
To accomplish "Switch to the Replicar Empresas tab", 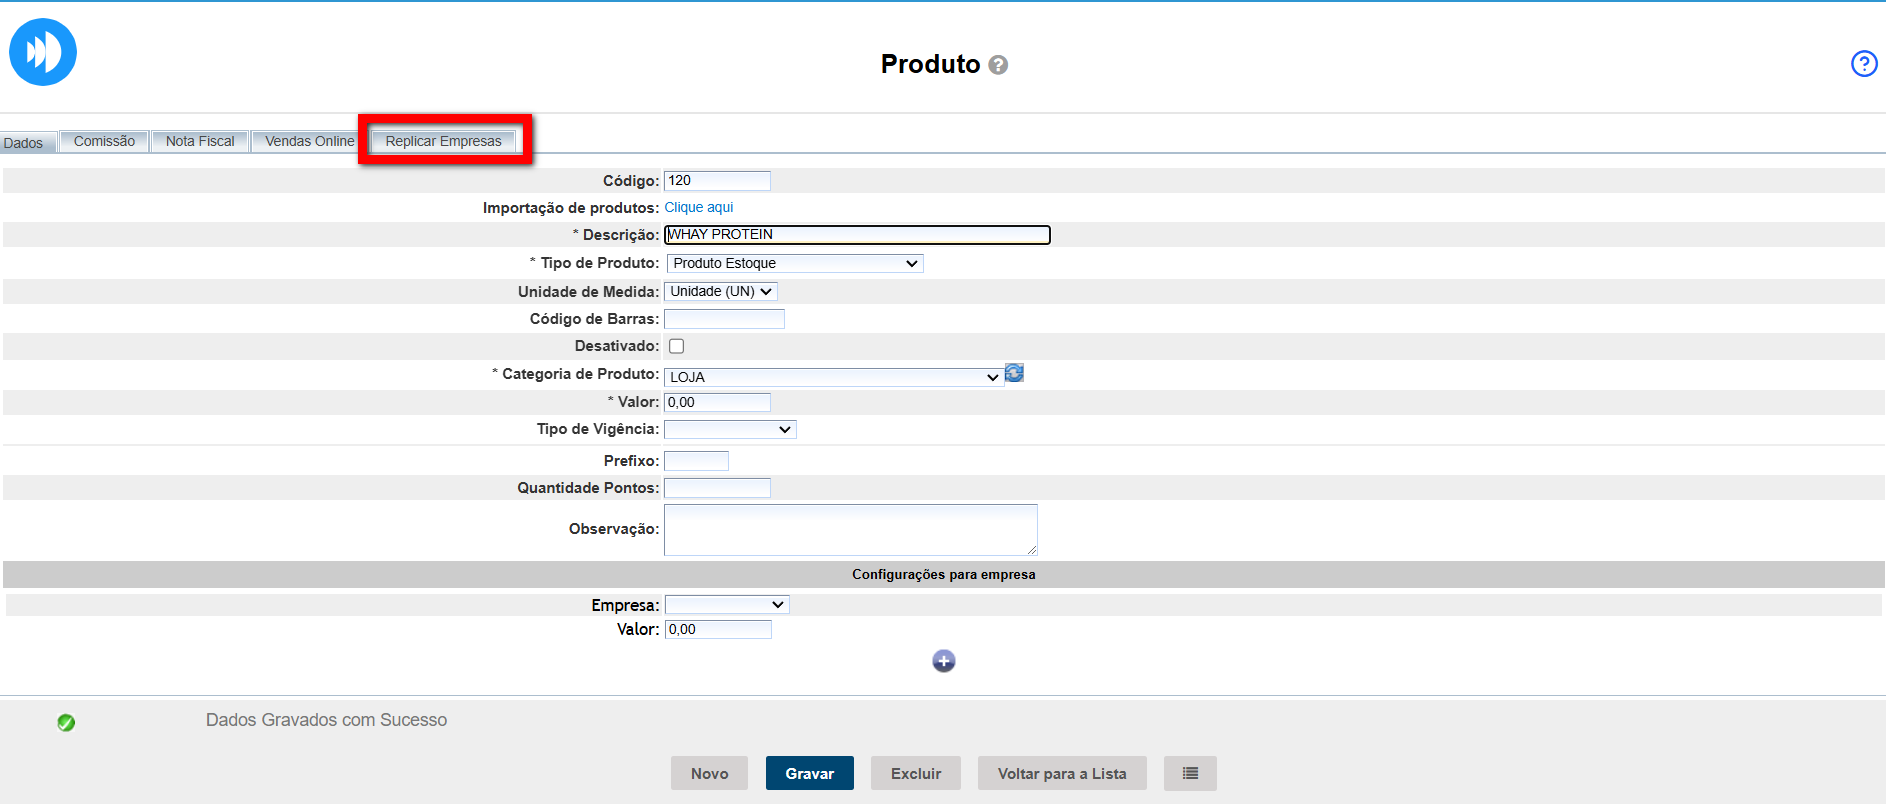I will coord(443,141).
